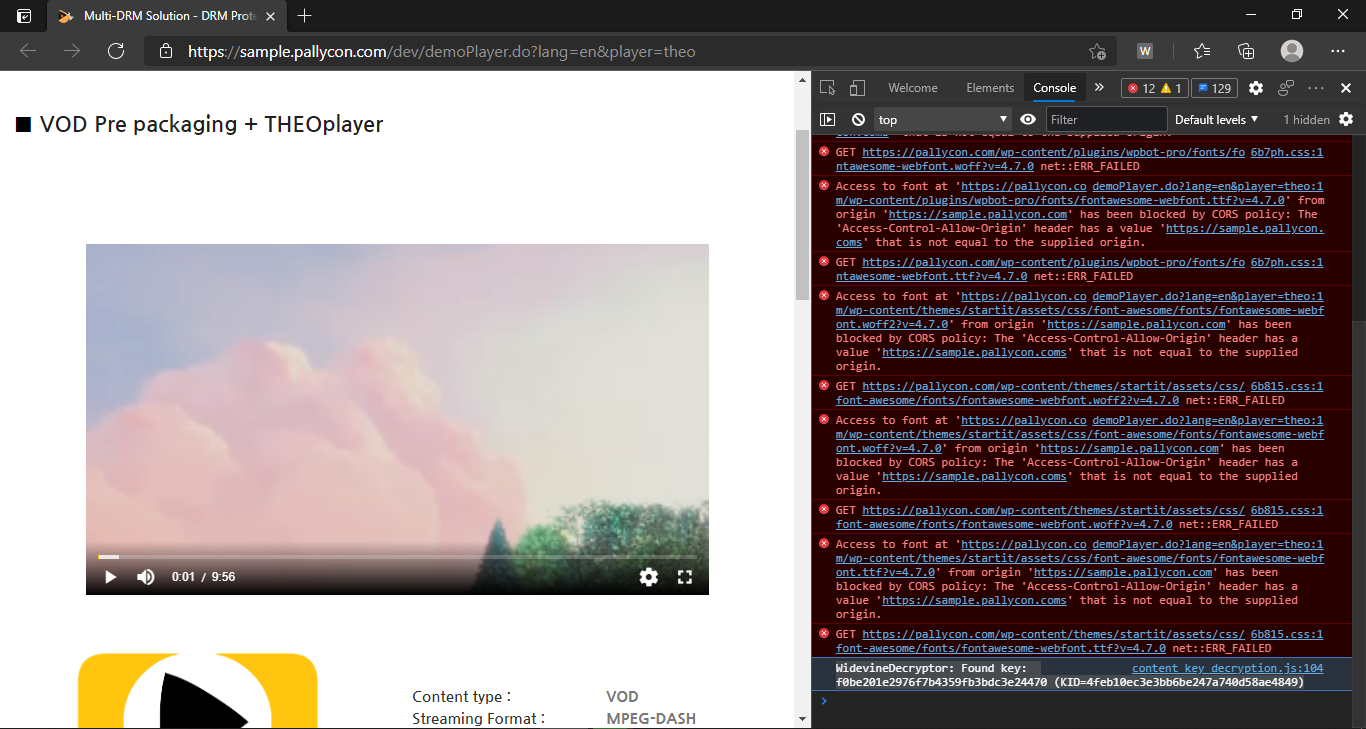1366x729 pixels.
Task: Toggle device emulation in DevTools
Action: point(857,88)
